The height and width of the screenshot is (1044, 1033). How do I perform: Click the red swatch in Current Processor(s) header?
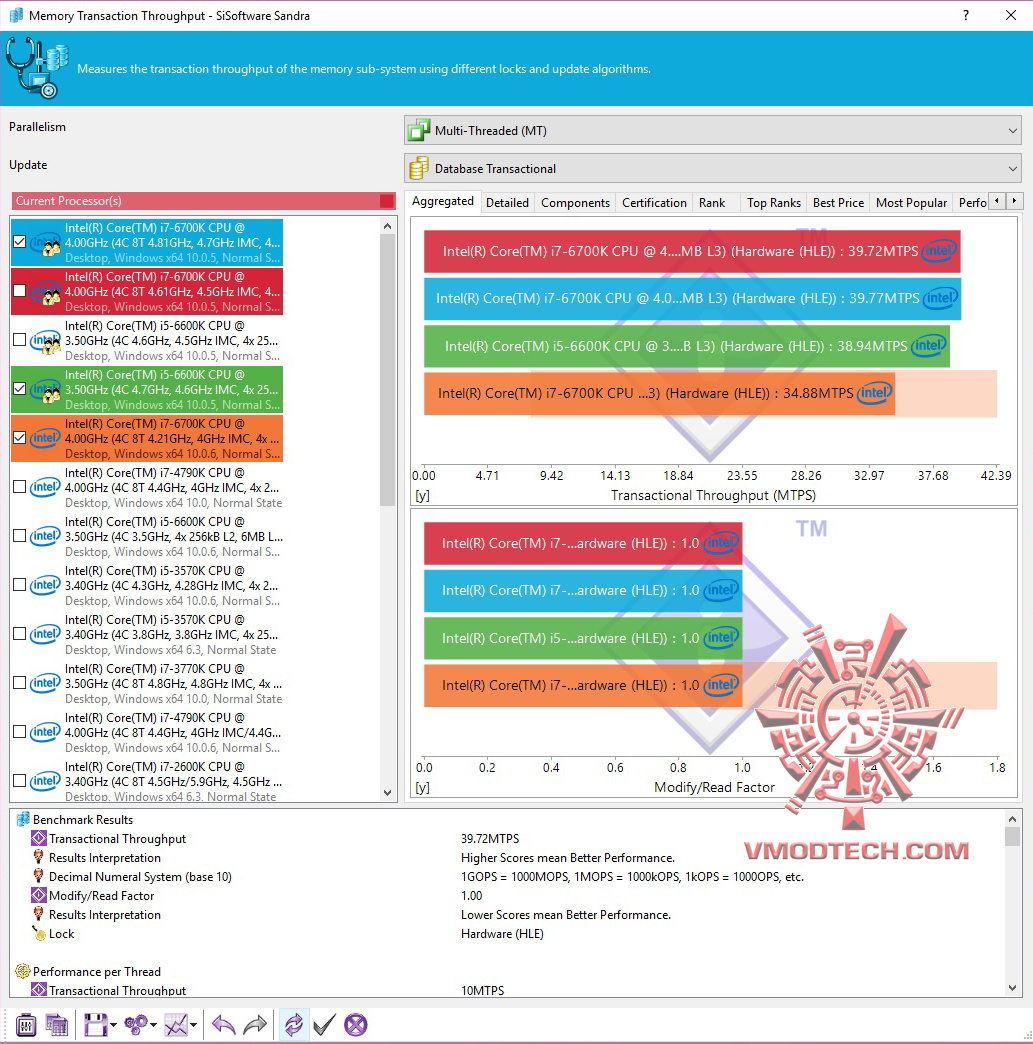[387, 200]
